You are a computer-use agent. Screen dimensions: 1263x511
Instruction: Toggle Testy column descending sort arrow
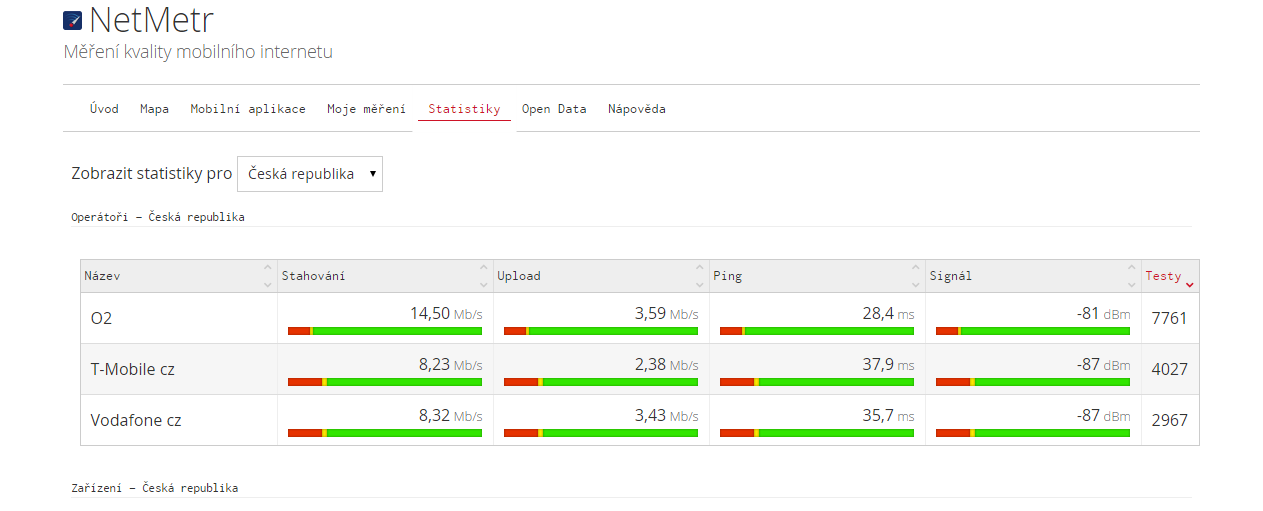pos(1189,284)
